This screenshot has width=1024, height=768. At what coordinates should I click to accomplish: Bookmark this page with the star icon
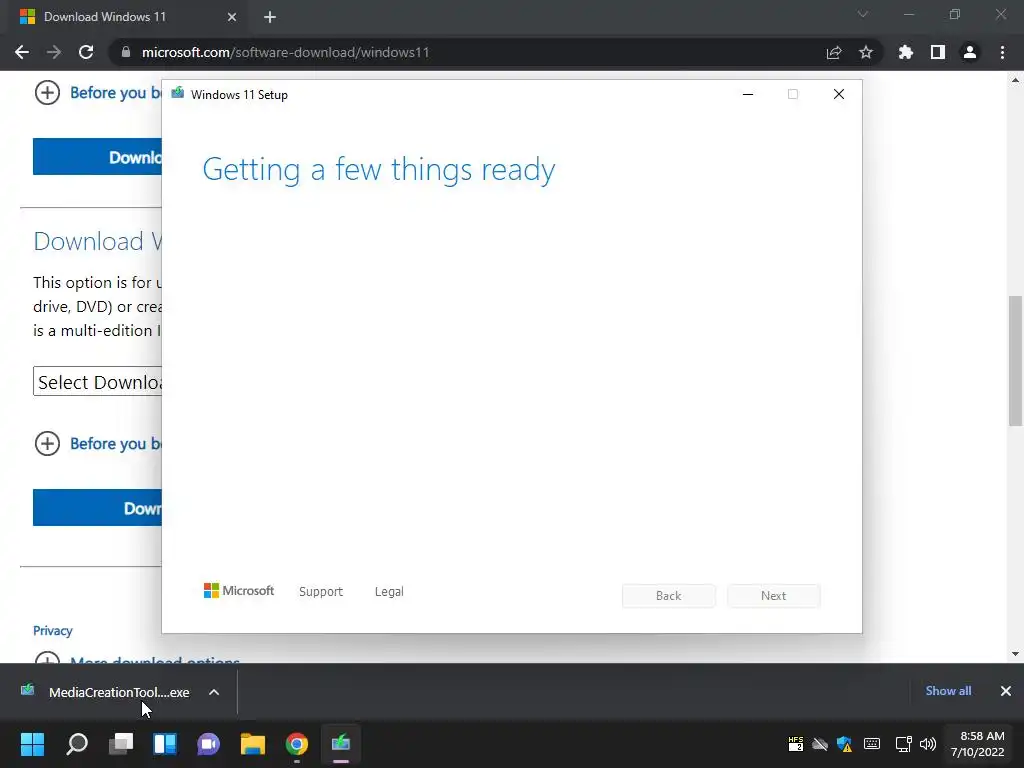pos(866,52)
